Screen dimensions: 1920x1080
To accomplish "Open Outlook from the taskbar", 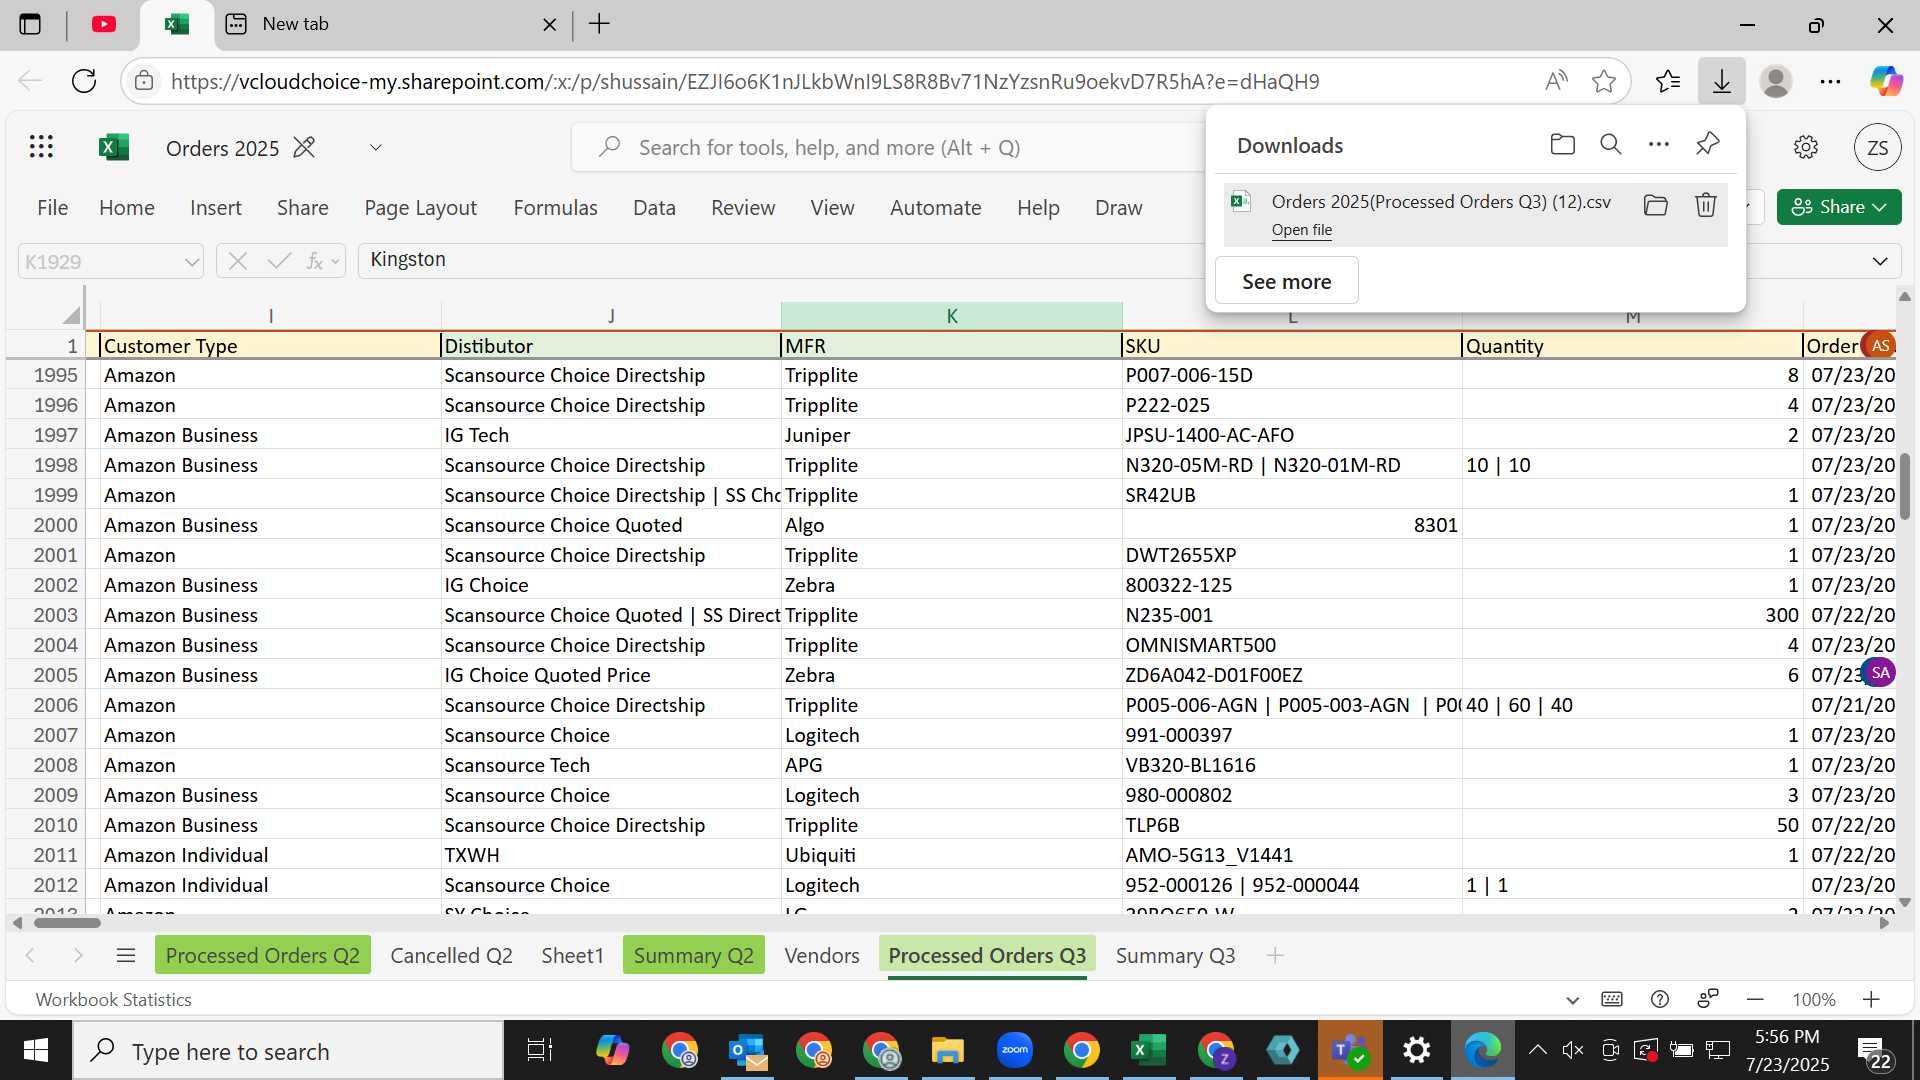I will coord(747,1050).
